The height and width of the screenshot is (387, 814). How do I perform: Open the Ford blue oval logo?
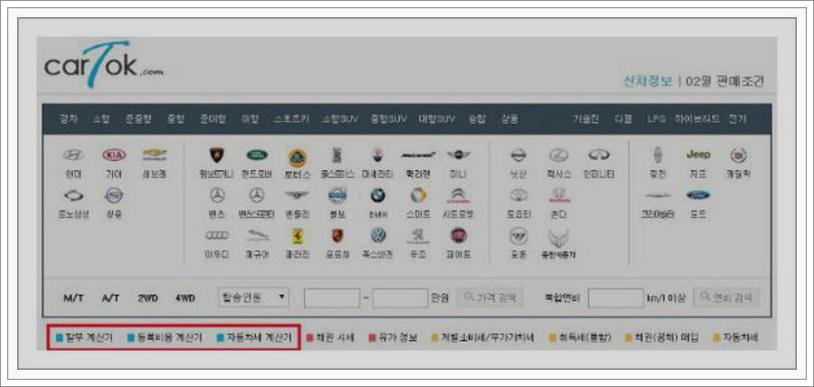coord(698,195)
